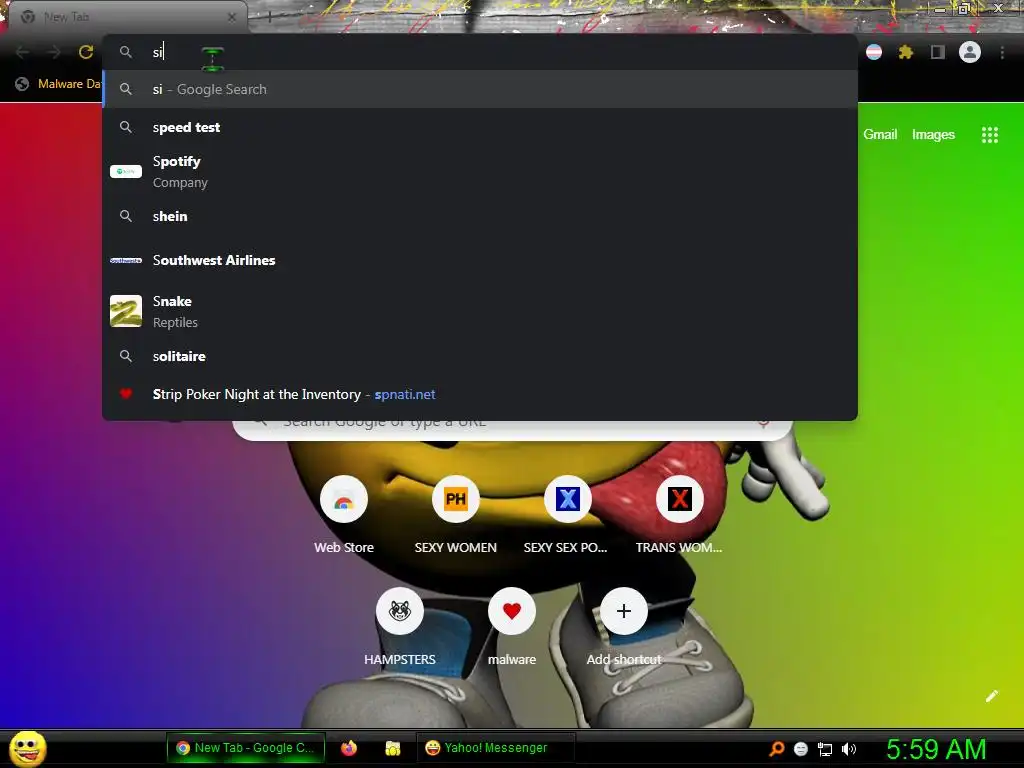This screenshot has width=1024, height=768.
Task: Click the striped extension icon in toolbar
Action: [874, 52]
